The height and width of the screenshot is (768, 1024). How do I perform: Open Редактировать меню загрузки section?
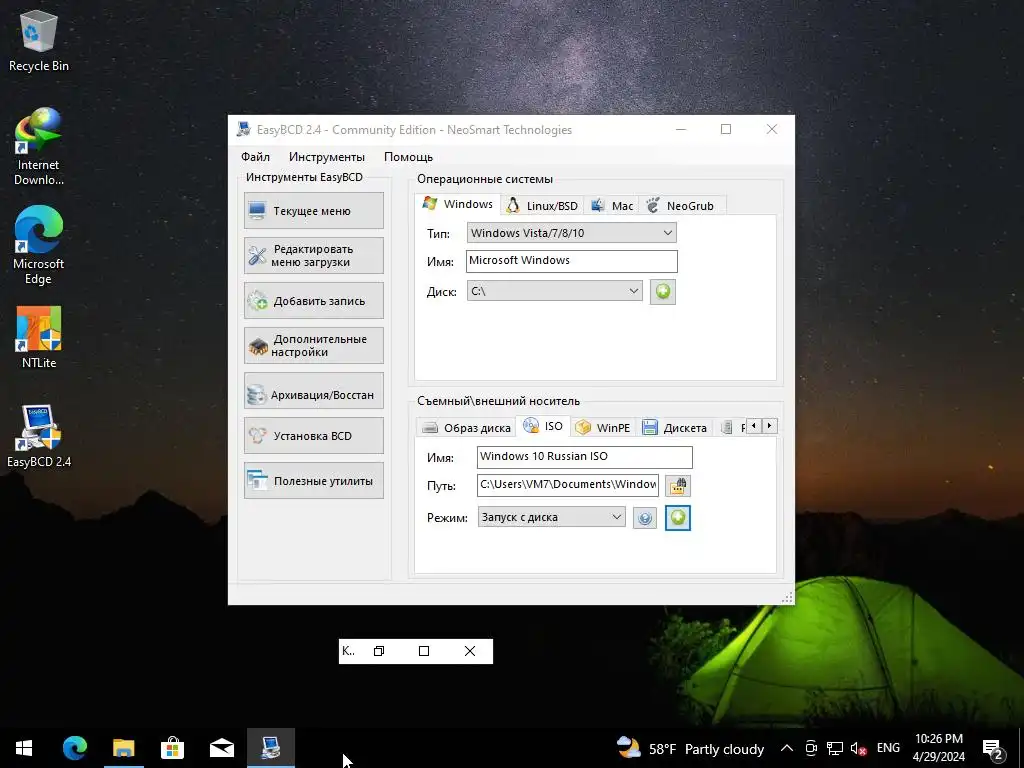[x=313, y=255]
